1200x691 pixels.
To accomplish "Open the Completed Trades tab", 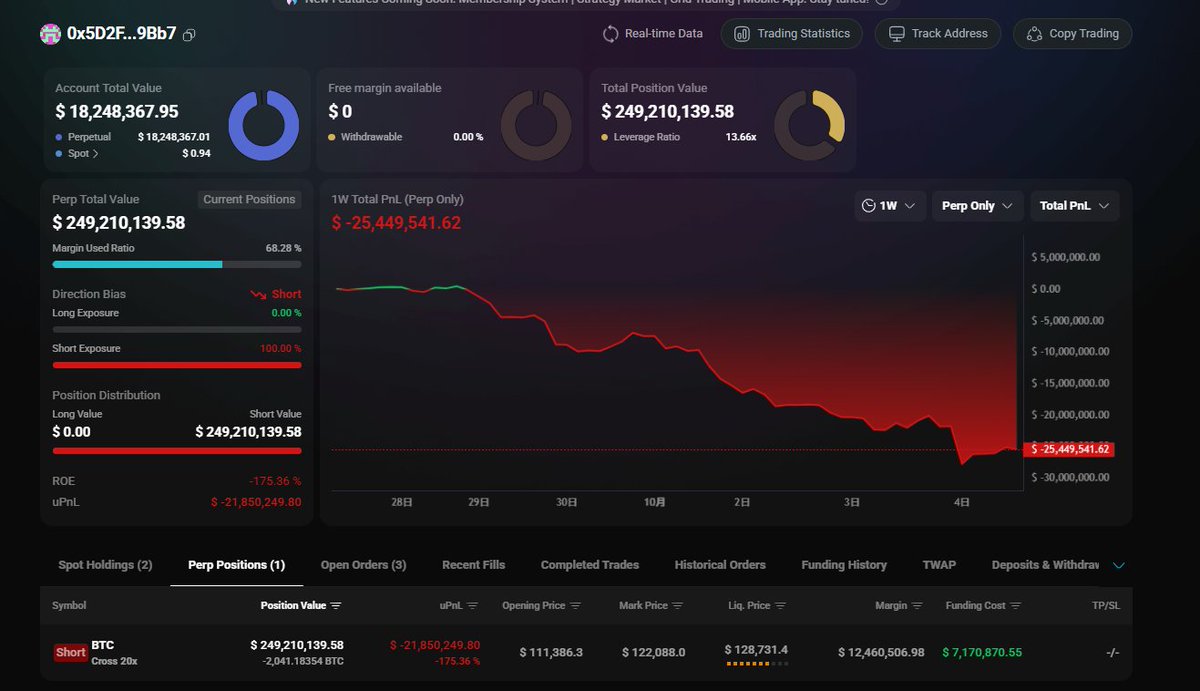I will (590, 565).
